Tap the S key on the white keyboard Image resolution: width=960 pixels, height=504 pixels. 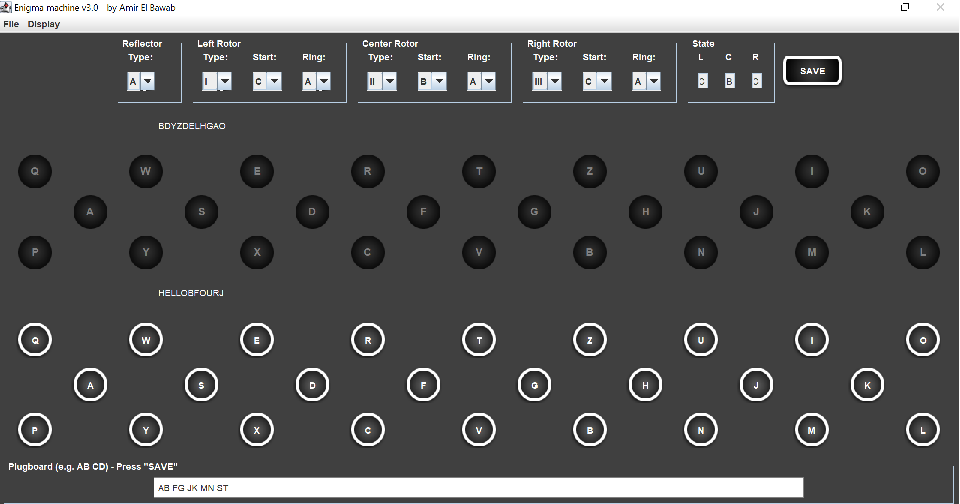[201, 385]
